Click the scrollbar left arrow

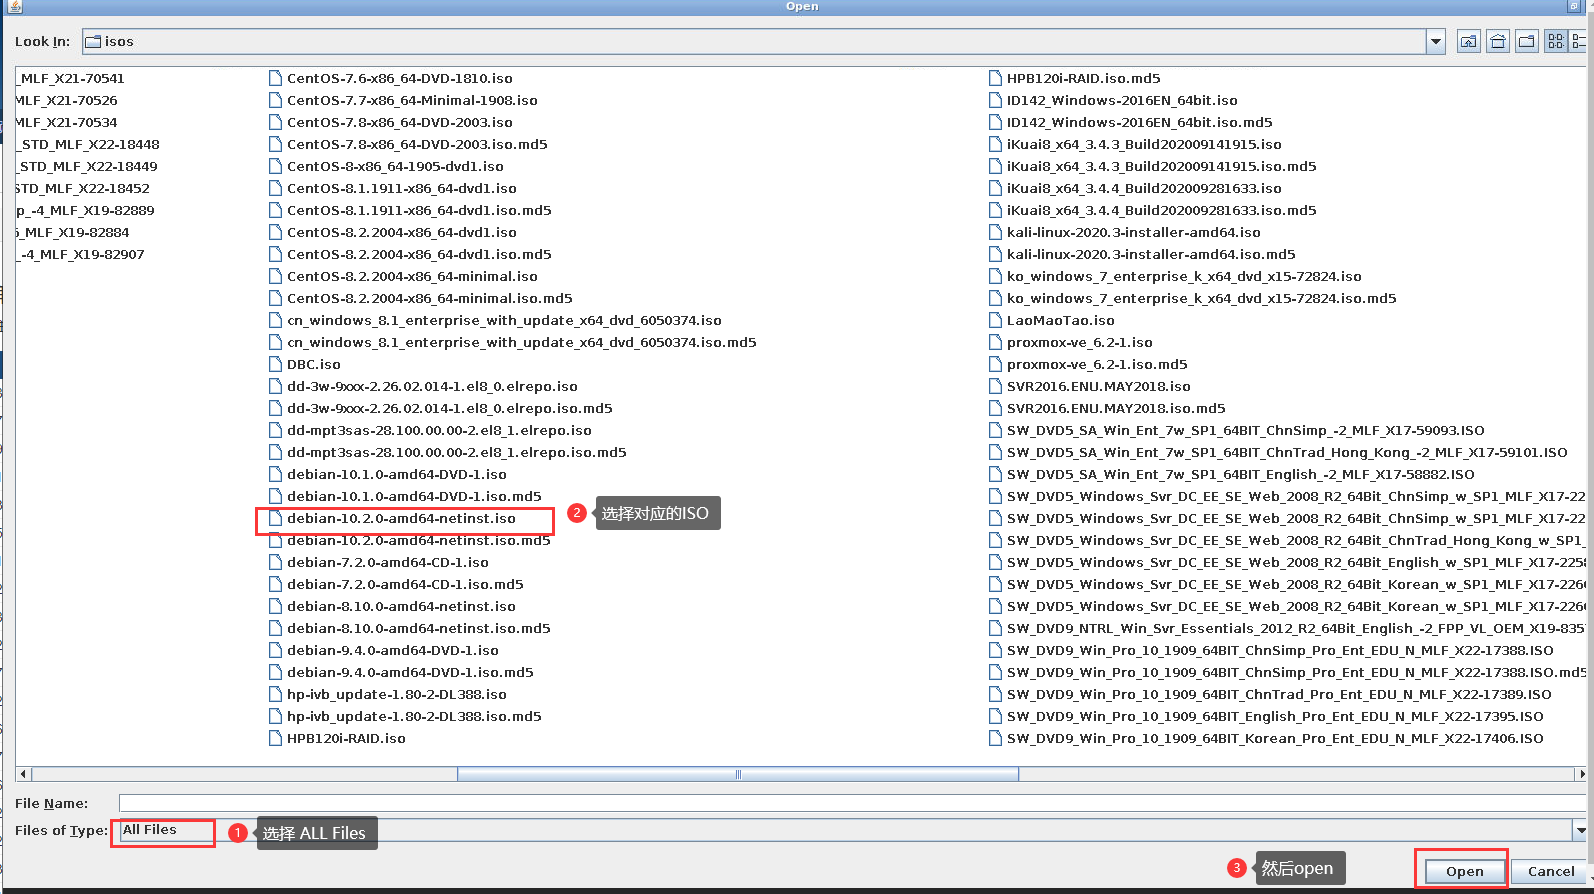pyautogui.click(x=24, y=774)
